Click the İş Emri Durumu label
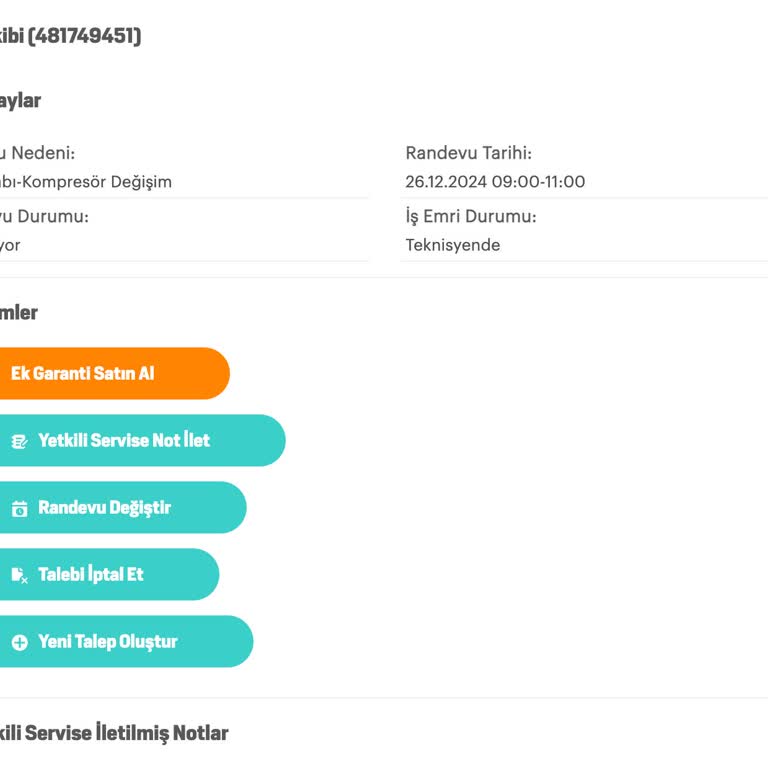 [x=471, y=216]
